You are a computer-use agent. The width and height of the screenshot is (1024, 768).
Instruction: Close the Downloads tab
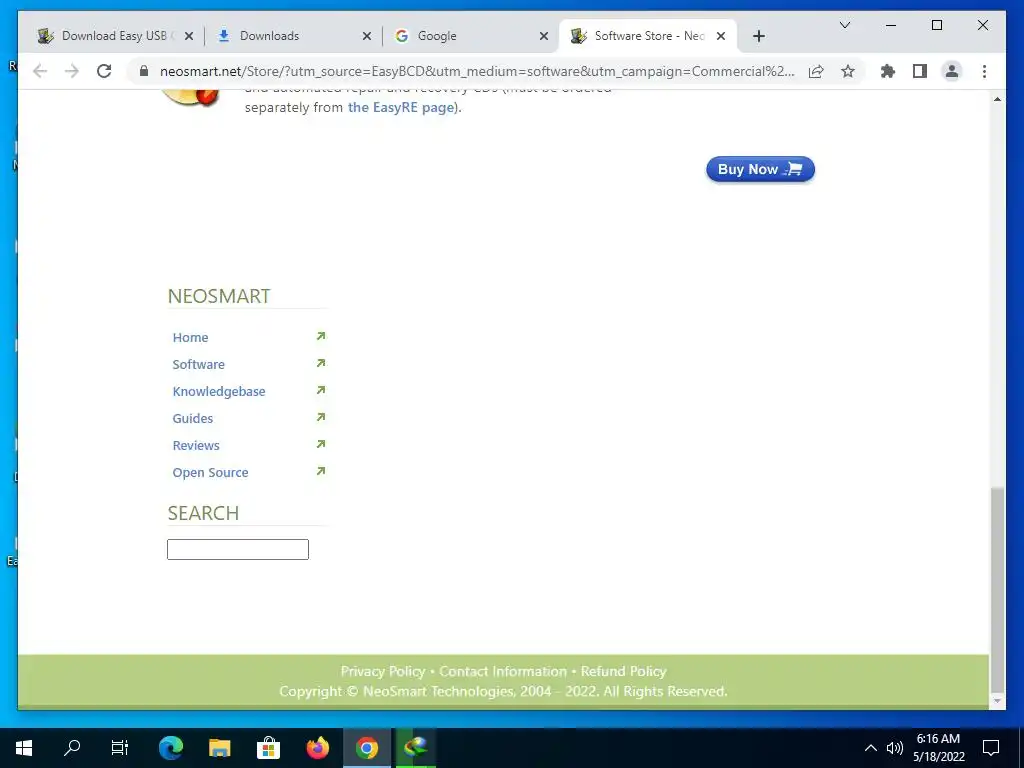[x=366, y=36]
